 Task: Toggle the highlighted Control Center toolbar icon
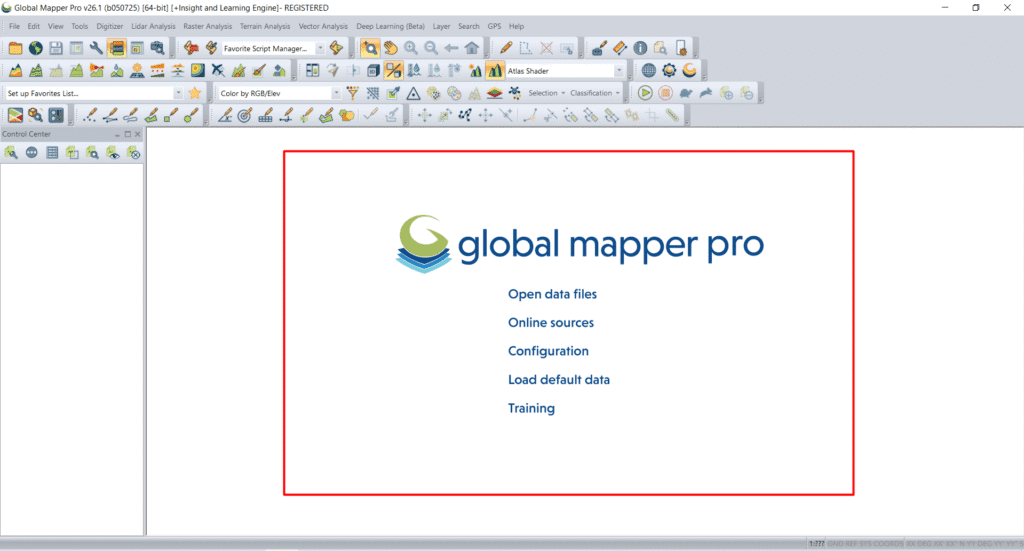(116, 48)
